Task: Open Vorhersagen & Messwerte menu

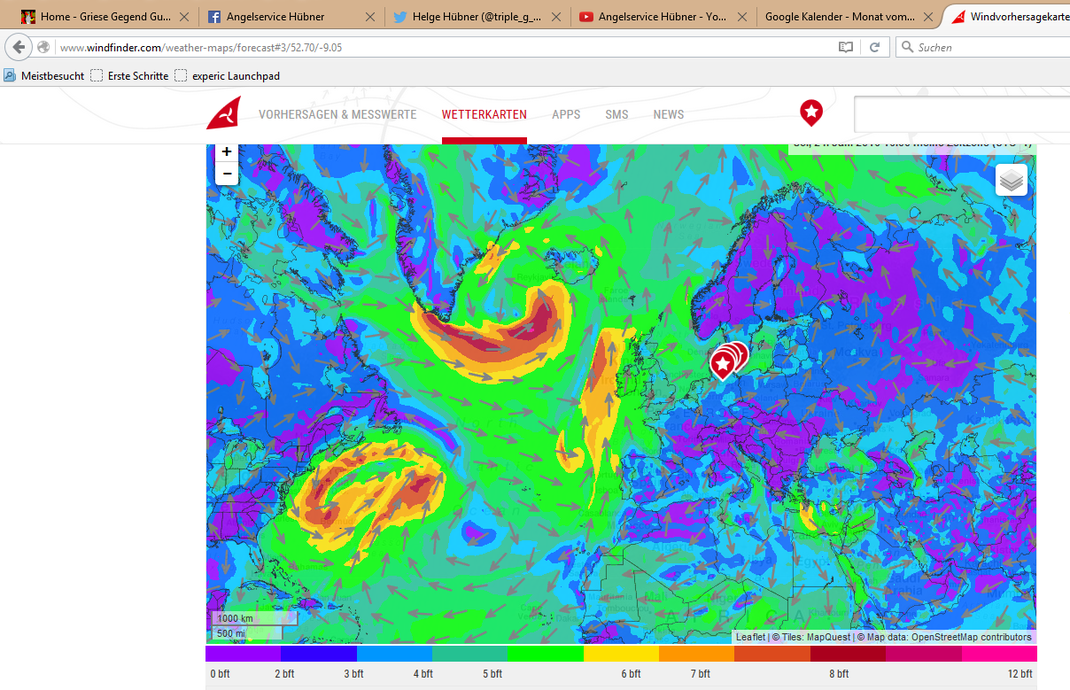Action: point(337,115)
